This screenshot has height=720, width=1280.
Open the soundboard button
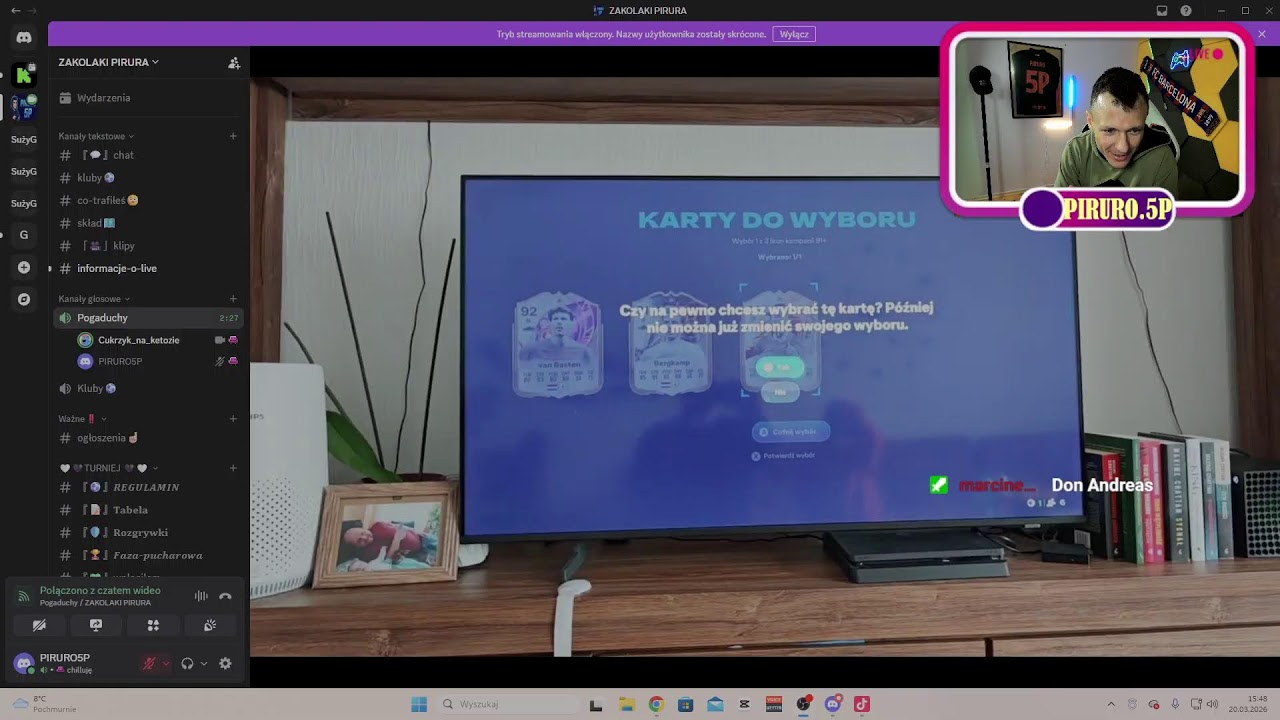point(210,625)
